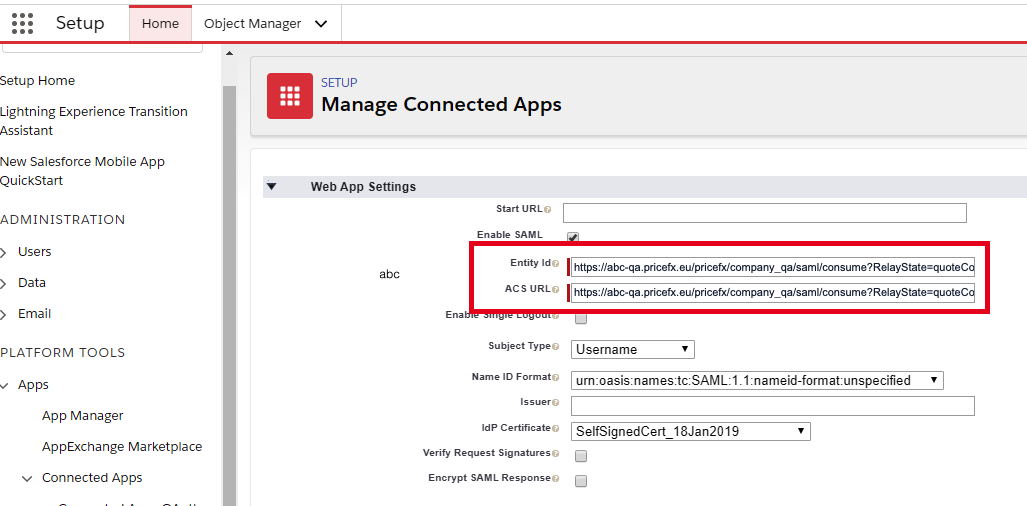Open the Object Manager tab
The height and width of the screenshot is (506, 1027).
[252, 23]
